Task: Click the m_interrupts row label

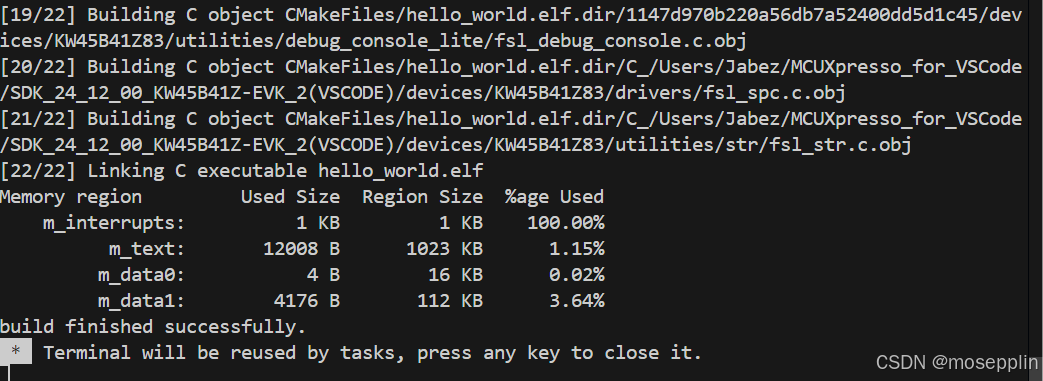Action: [114, 223]
